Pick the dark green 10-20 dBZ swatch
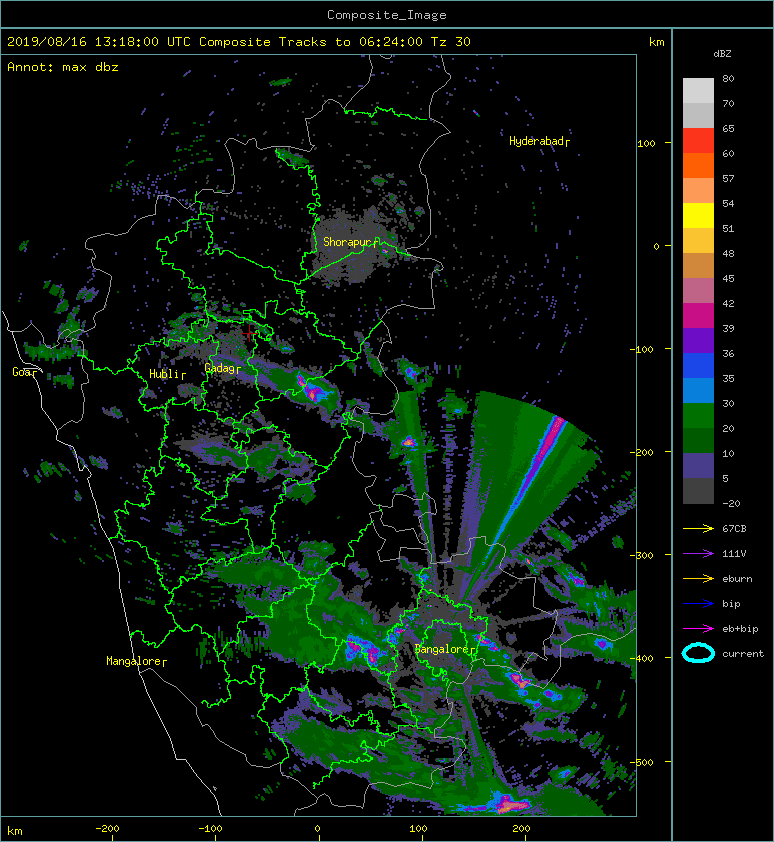Image resolution: width=774 pixels, height=842 pixels. tap(698, 440)
